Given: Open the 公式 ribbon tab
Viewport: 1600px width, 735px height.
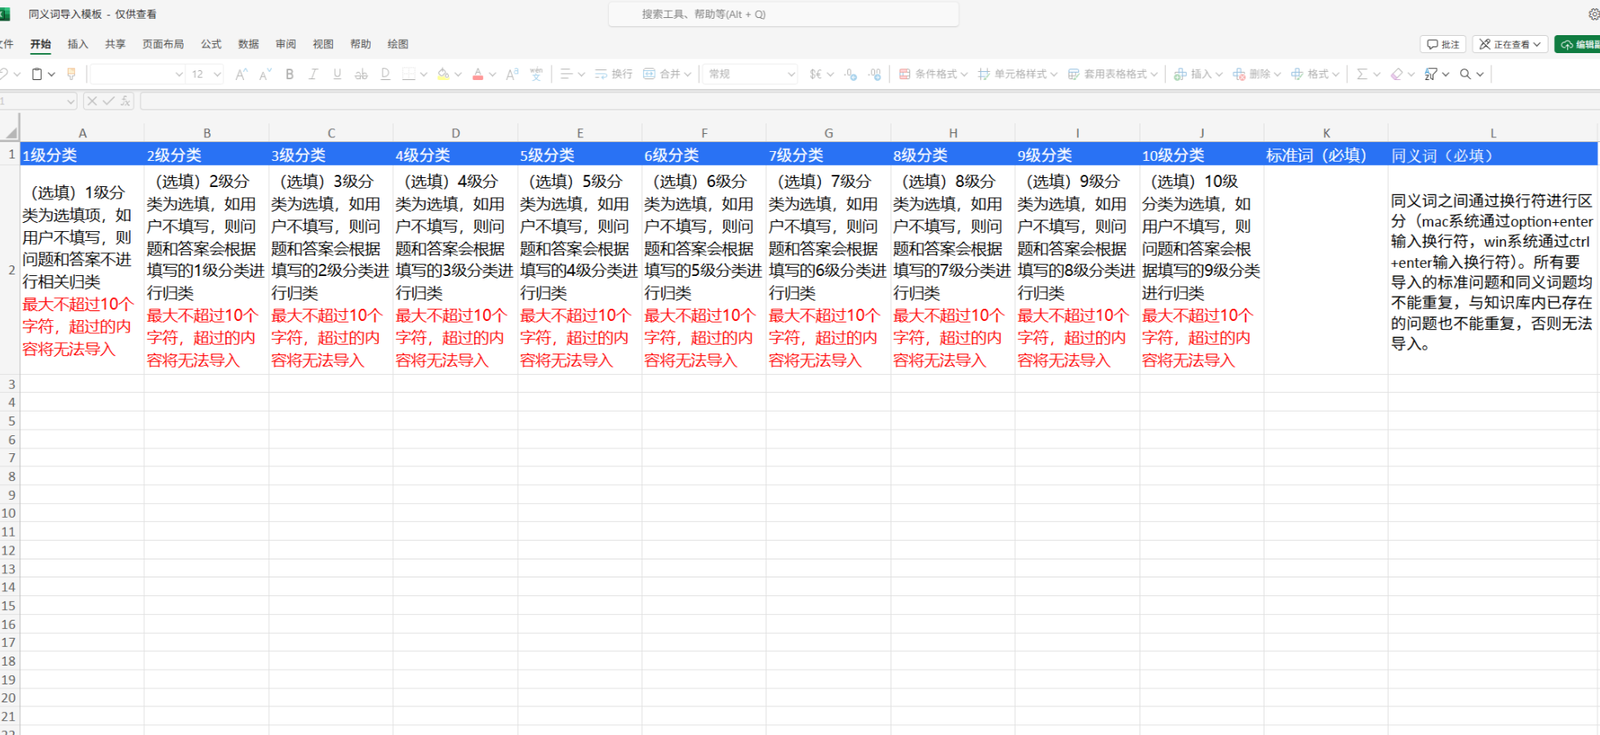Looking at the screenshot, I should coord(211,44).
